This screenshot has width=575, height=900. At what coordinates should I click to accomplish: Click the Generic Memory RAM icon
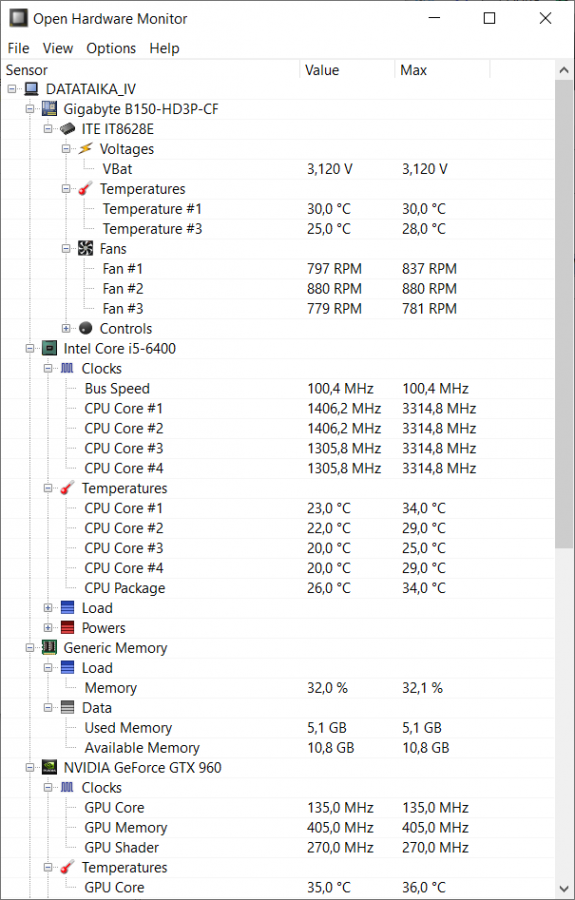click(x=49, y=647)
